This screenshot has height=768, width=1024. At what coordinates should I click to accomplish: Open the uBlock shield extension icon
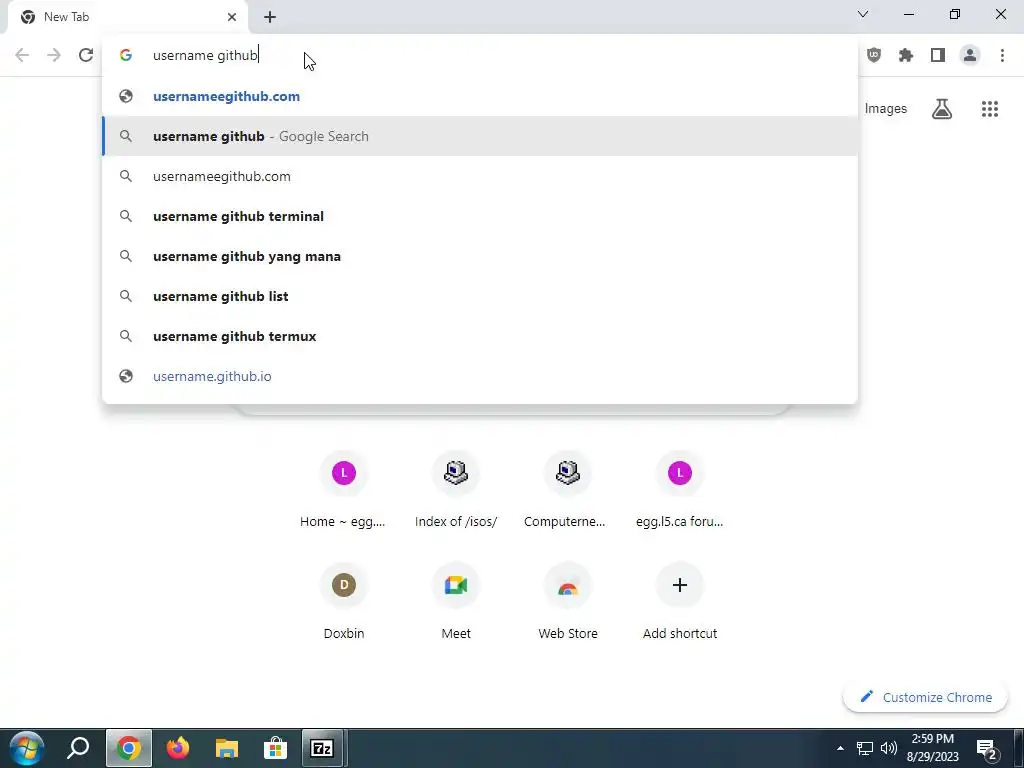click(874, 56)
